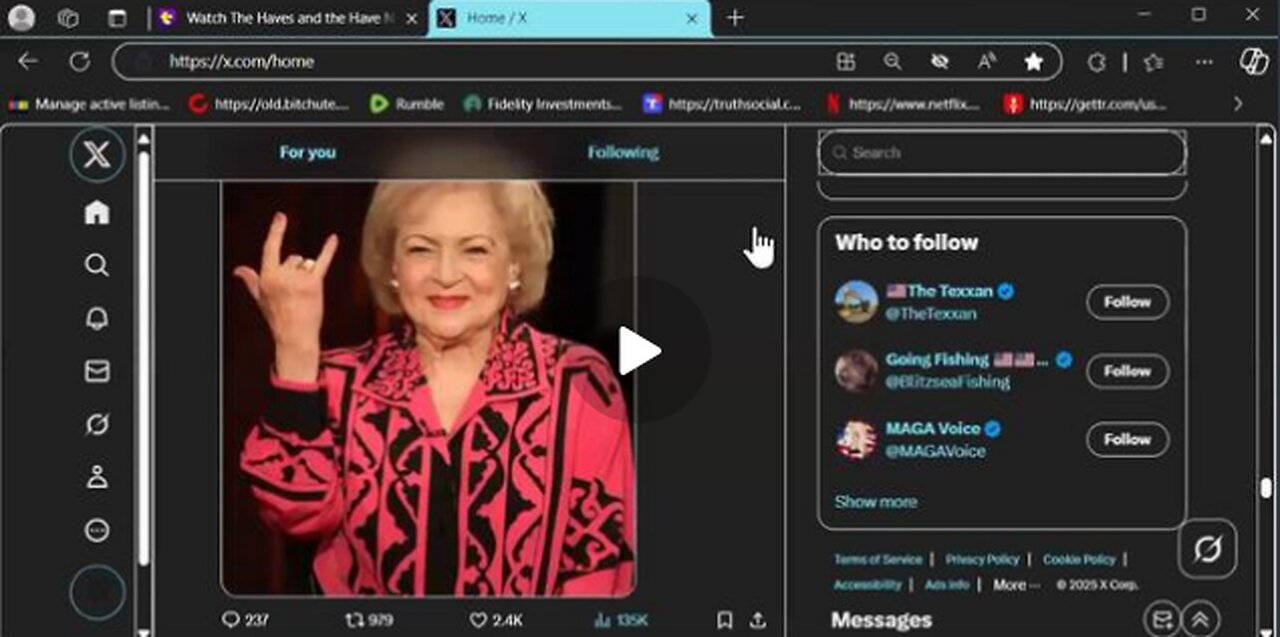Screen dimensions: 1280x637
Task: Click the X Search field
Action: [1002, 153]
